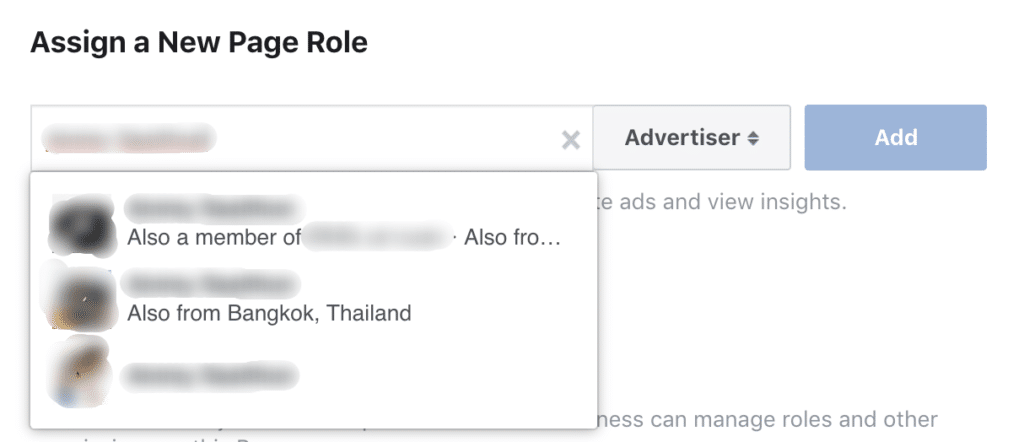Click the "Also from Bangkok, Thailand" subtitle
The width and height of the screenshot is (1024, 442).
pyautogui.click(x=269, y=313)
